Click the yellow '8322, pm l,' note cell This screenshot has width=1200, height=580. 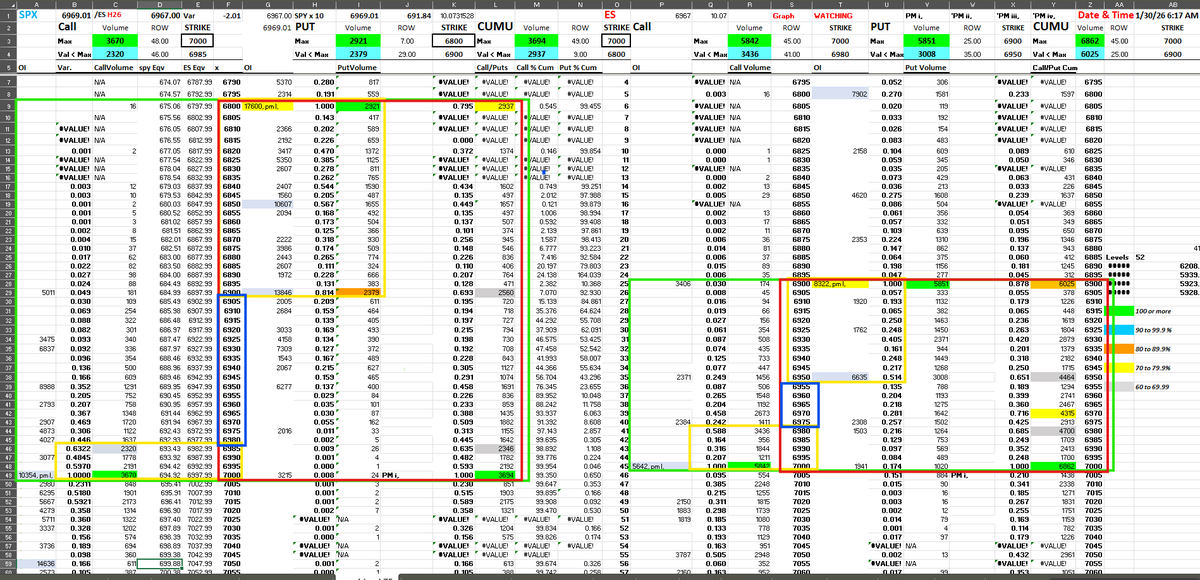pyautogui.click(x=840, y=284)
